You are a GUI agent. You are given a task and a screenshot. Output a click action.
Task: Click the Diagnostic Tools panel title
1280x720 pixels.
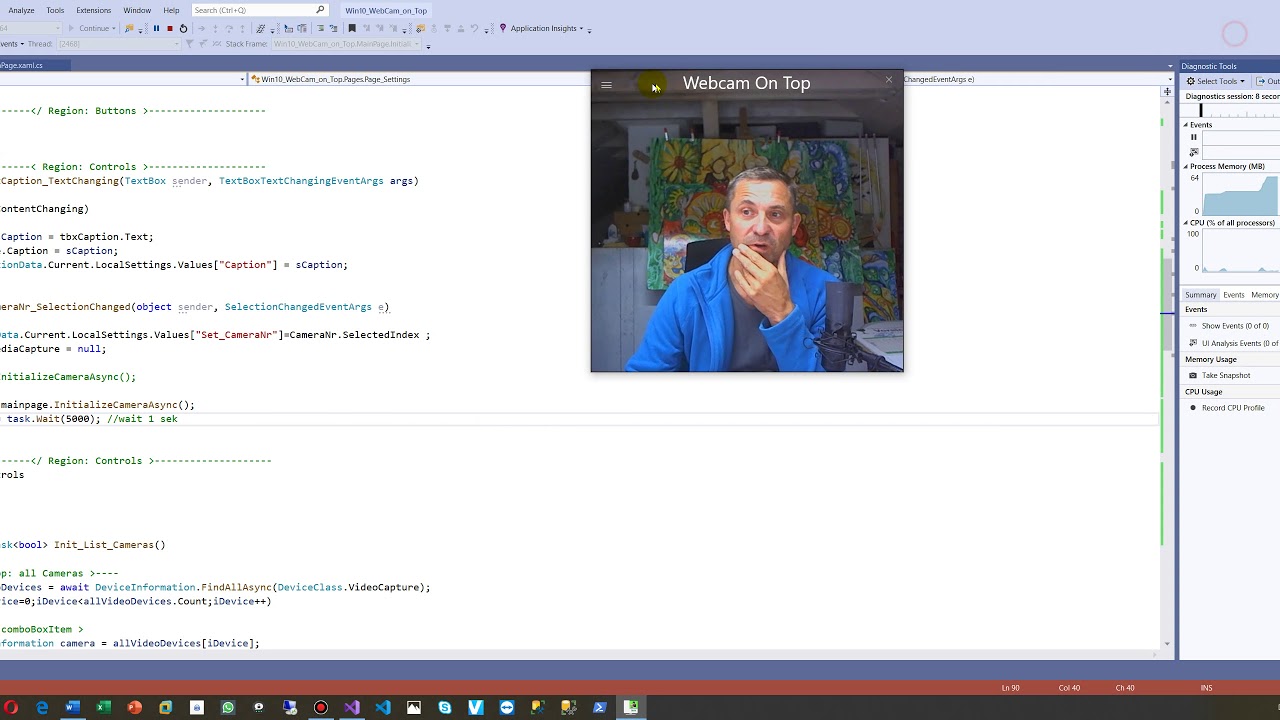[1209, 66]
